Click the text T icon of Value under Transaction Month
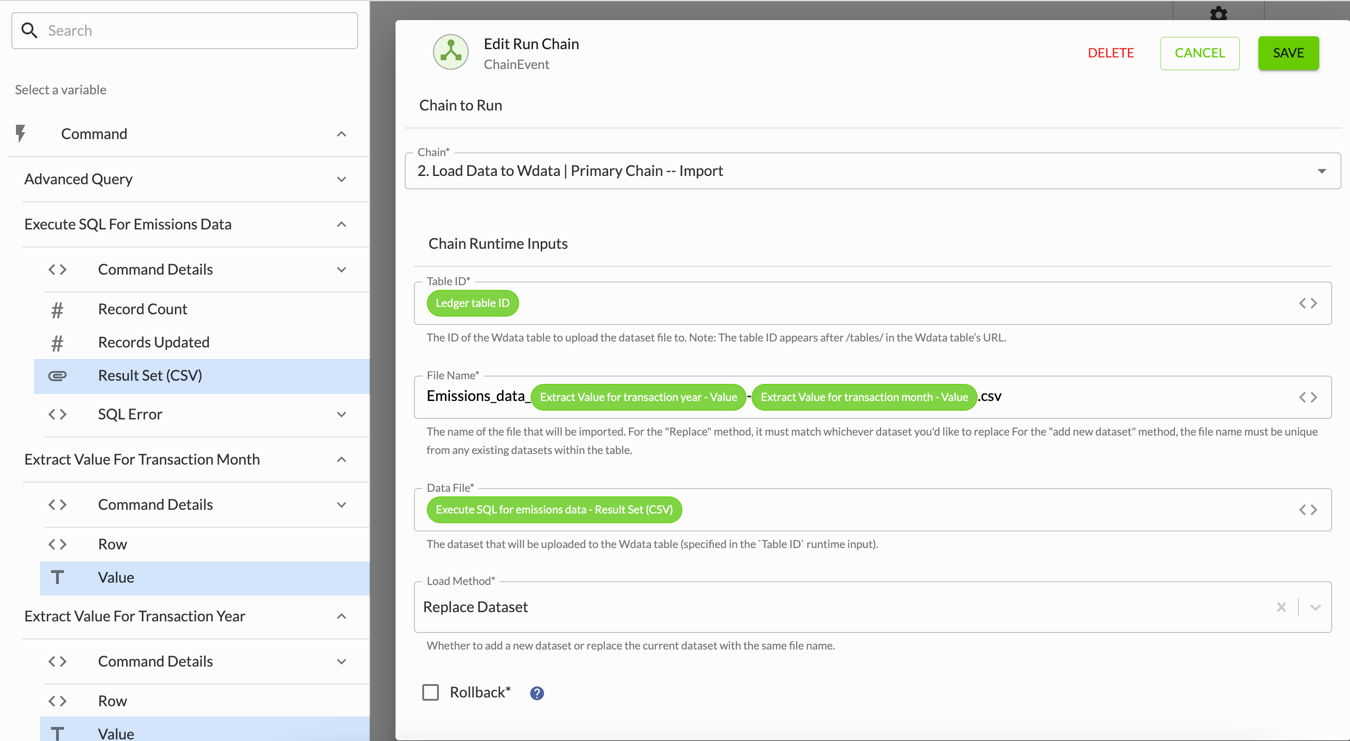 coord(57,578)
